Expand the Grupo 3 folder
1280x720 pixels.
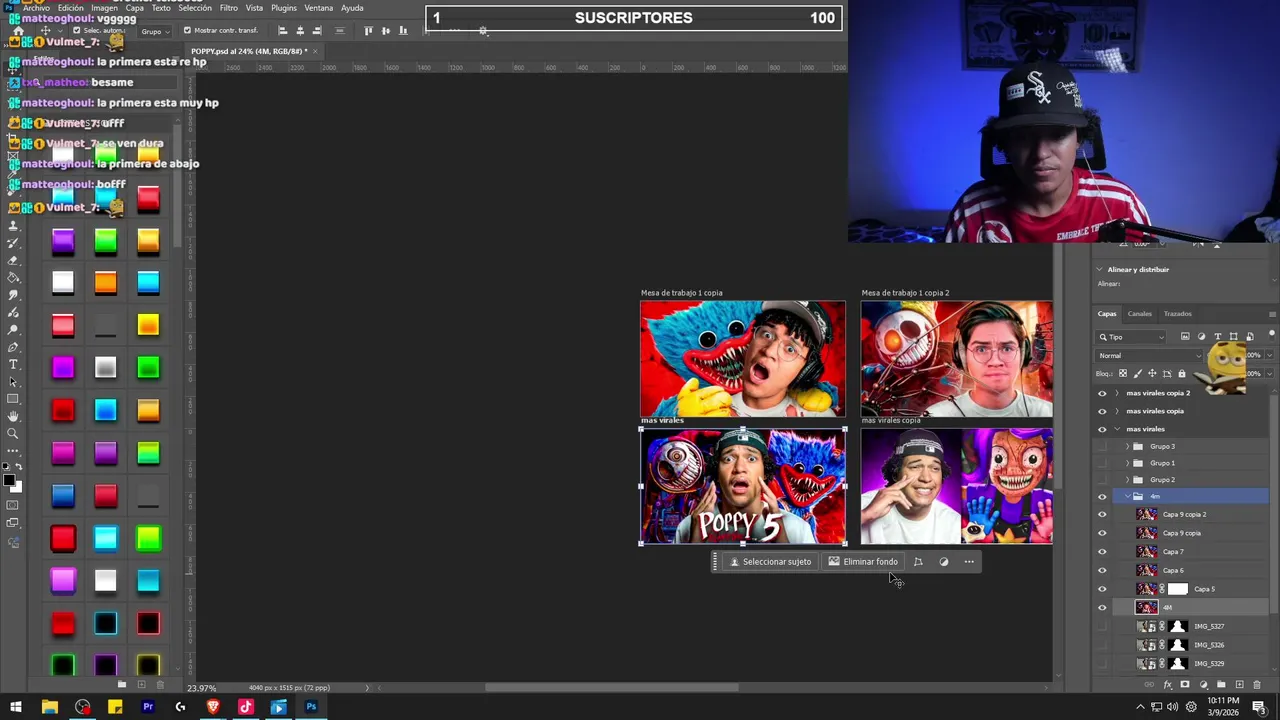click(x=1128, y=446)
